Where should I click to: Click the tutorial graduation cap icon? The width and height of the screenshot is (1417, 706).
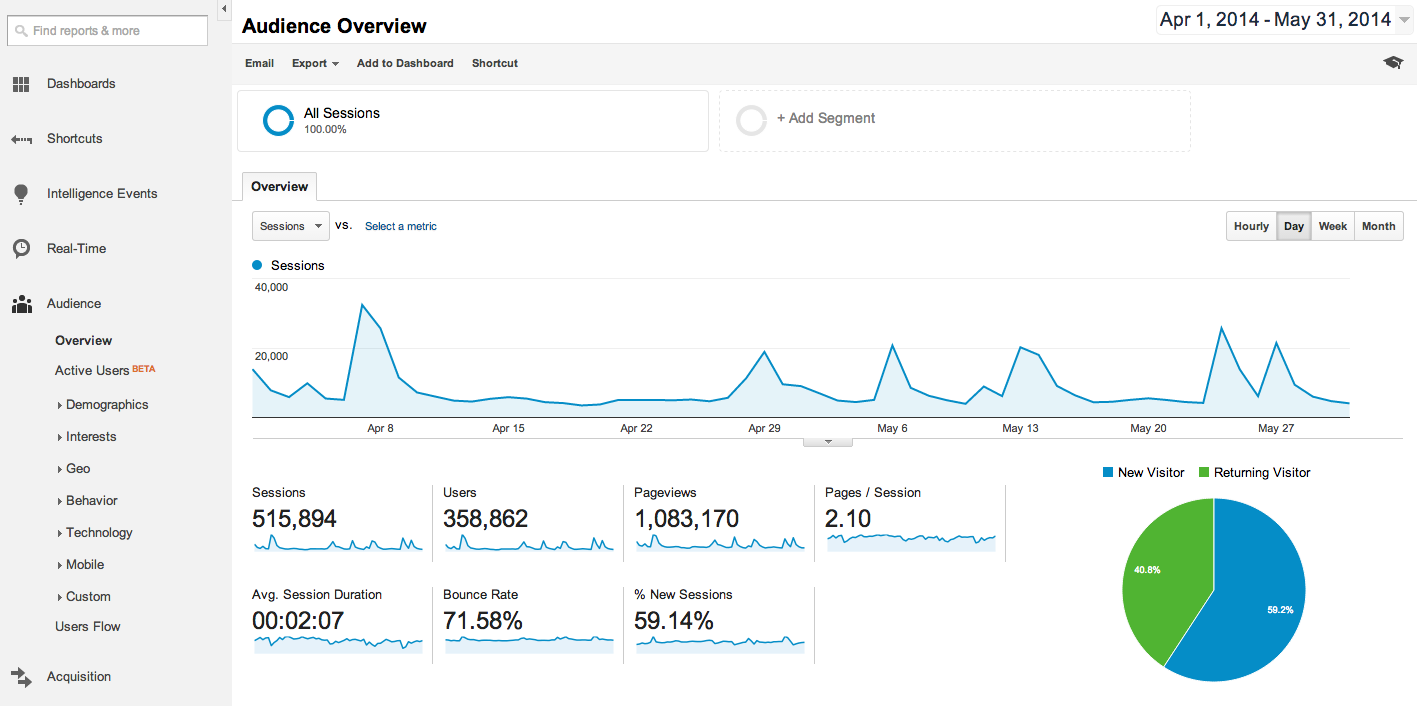click(x=1392, y=61)
